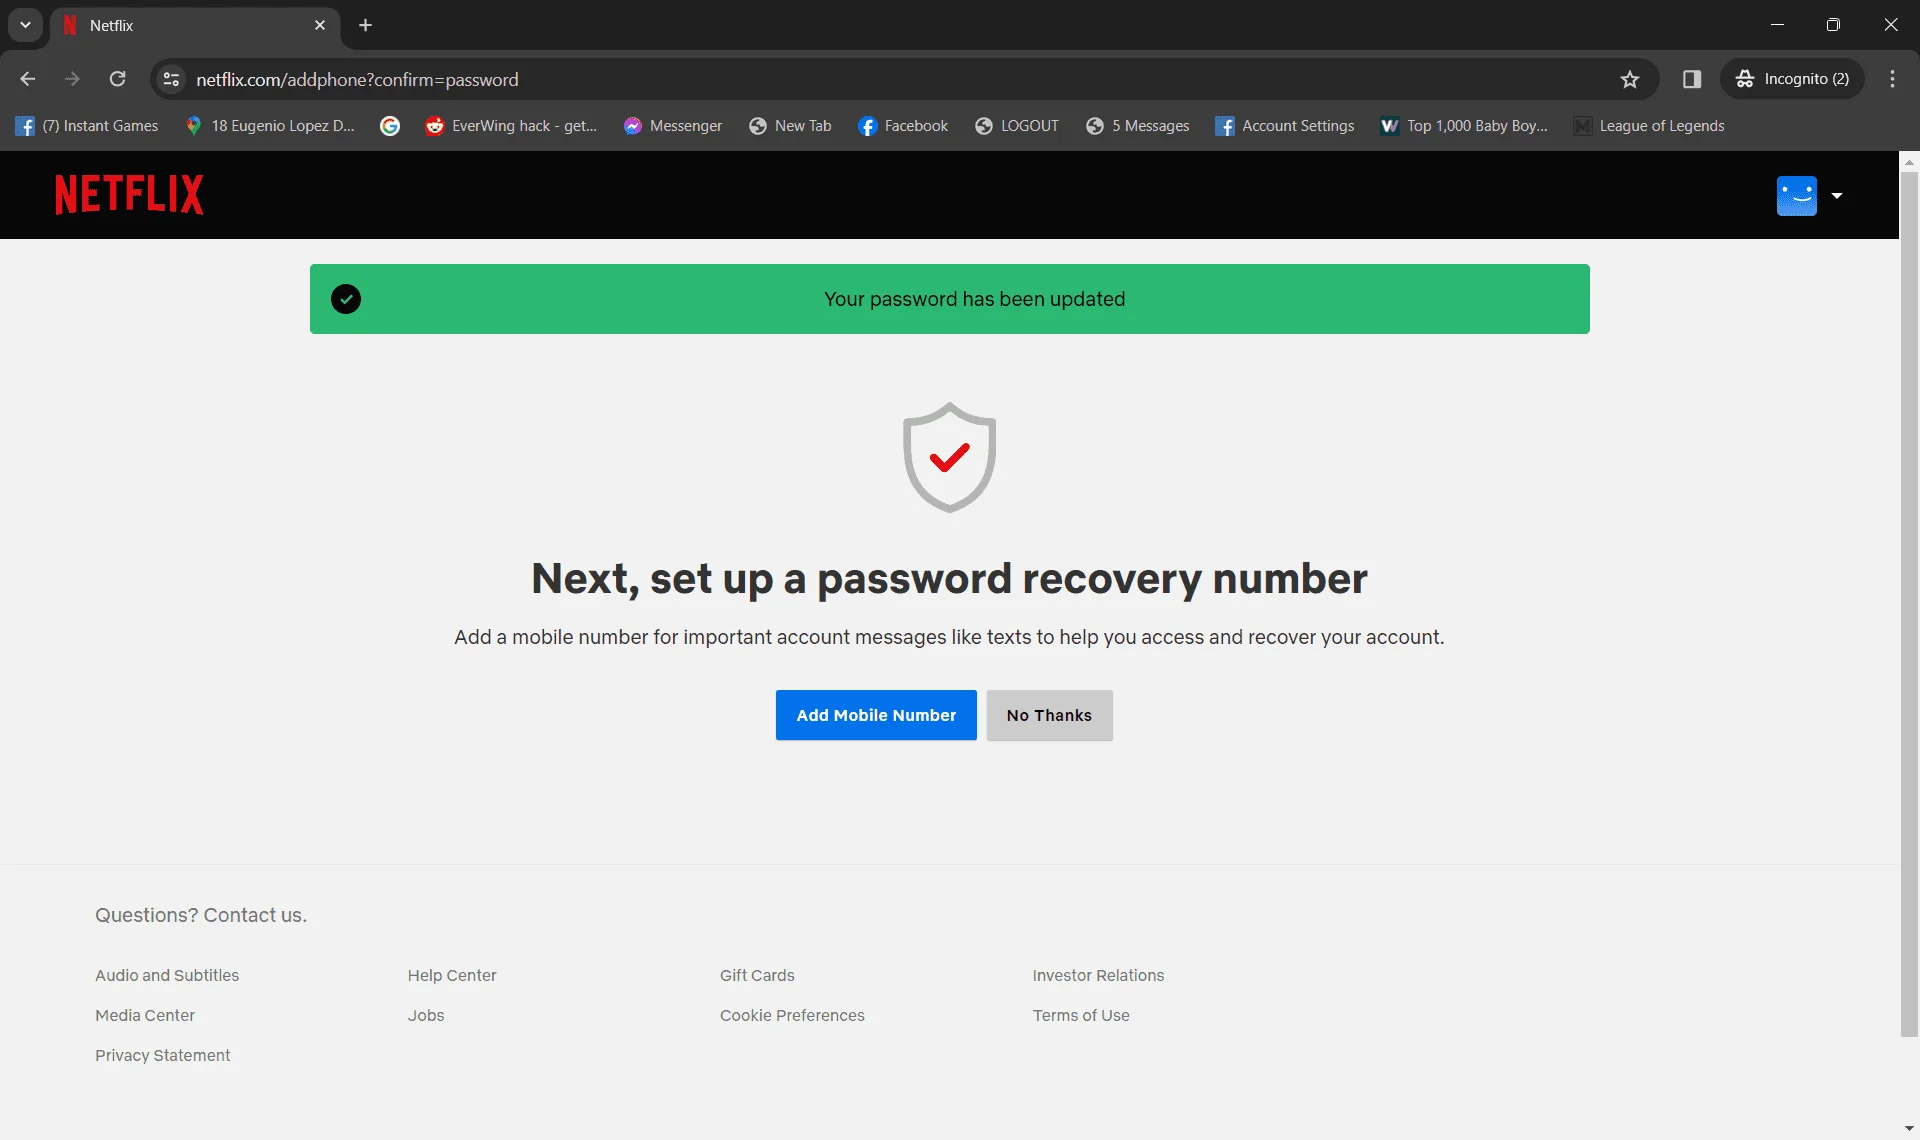Open Help Center footer link
This screenshot has width=1920, height=1140.
(452, 975)
